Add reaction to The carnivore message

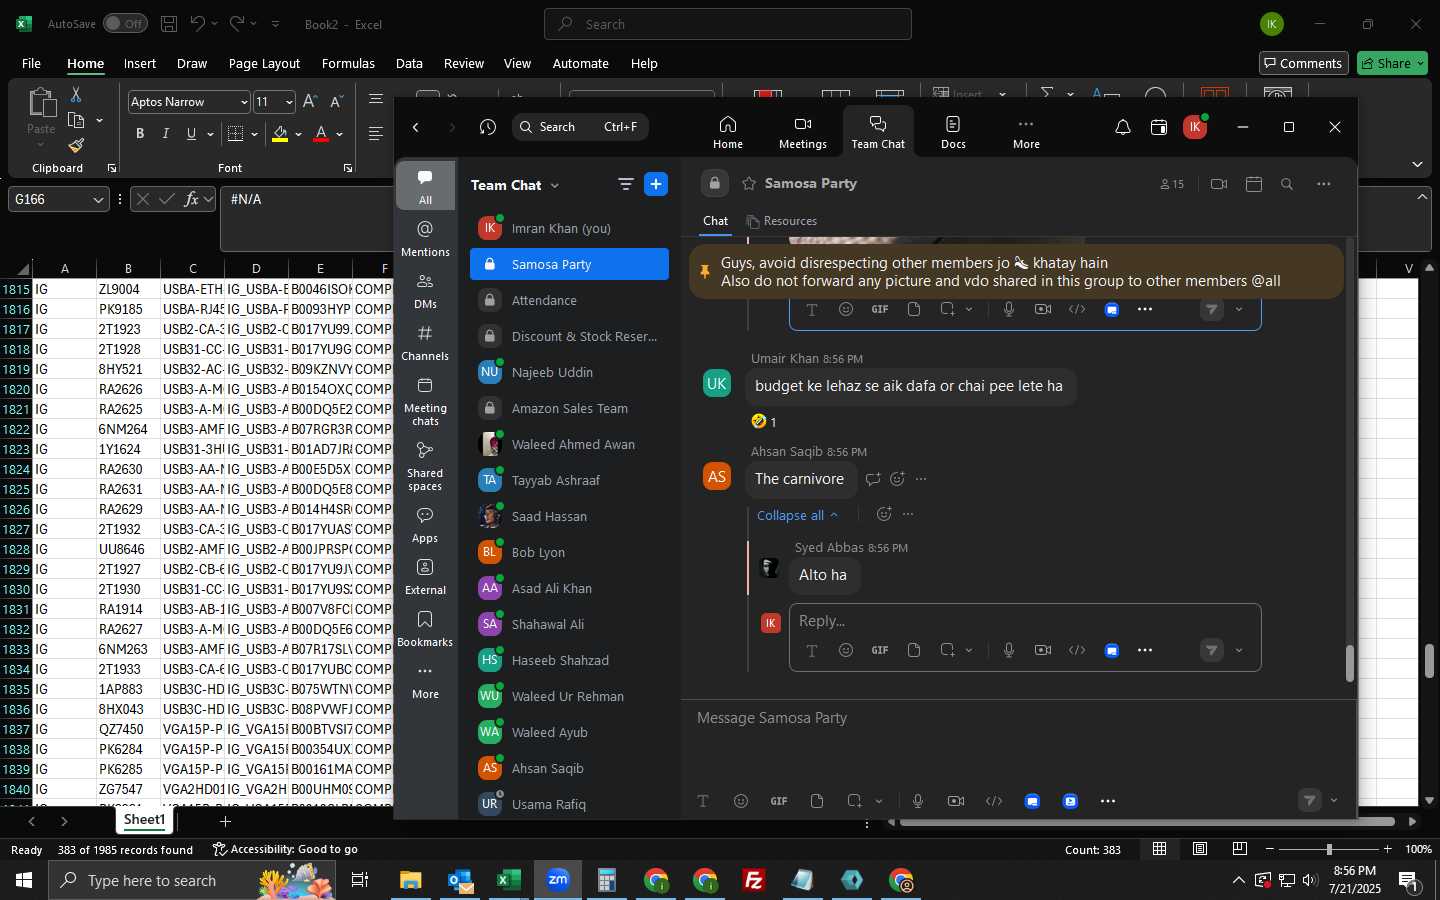[x=897, y=479]
